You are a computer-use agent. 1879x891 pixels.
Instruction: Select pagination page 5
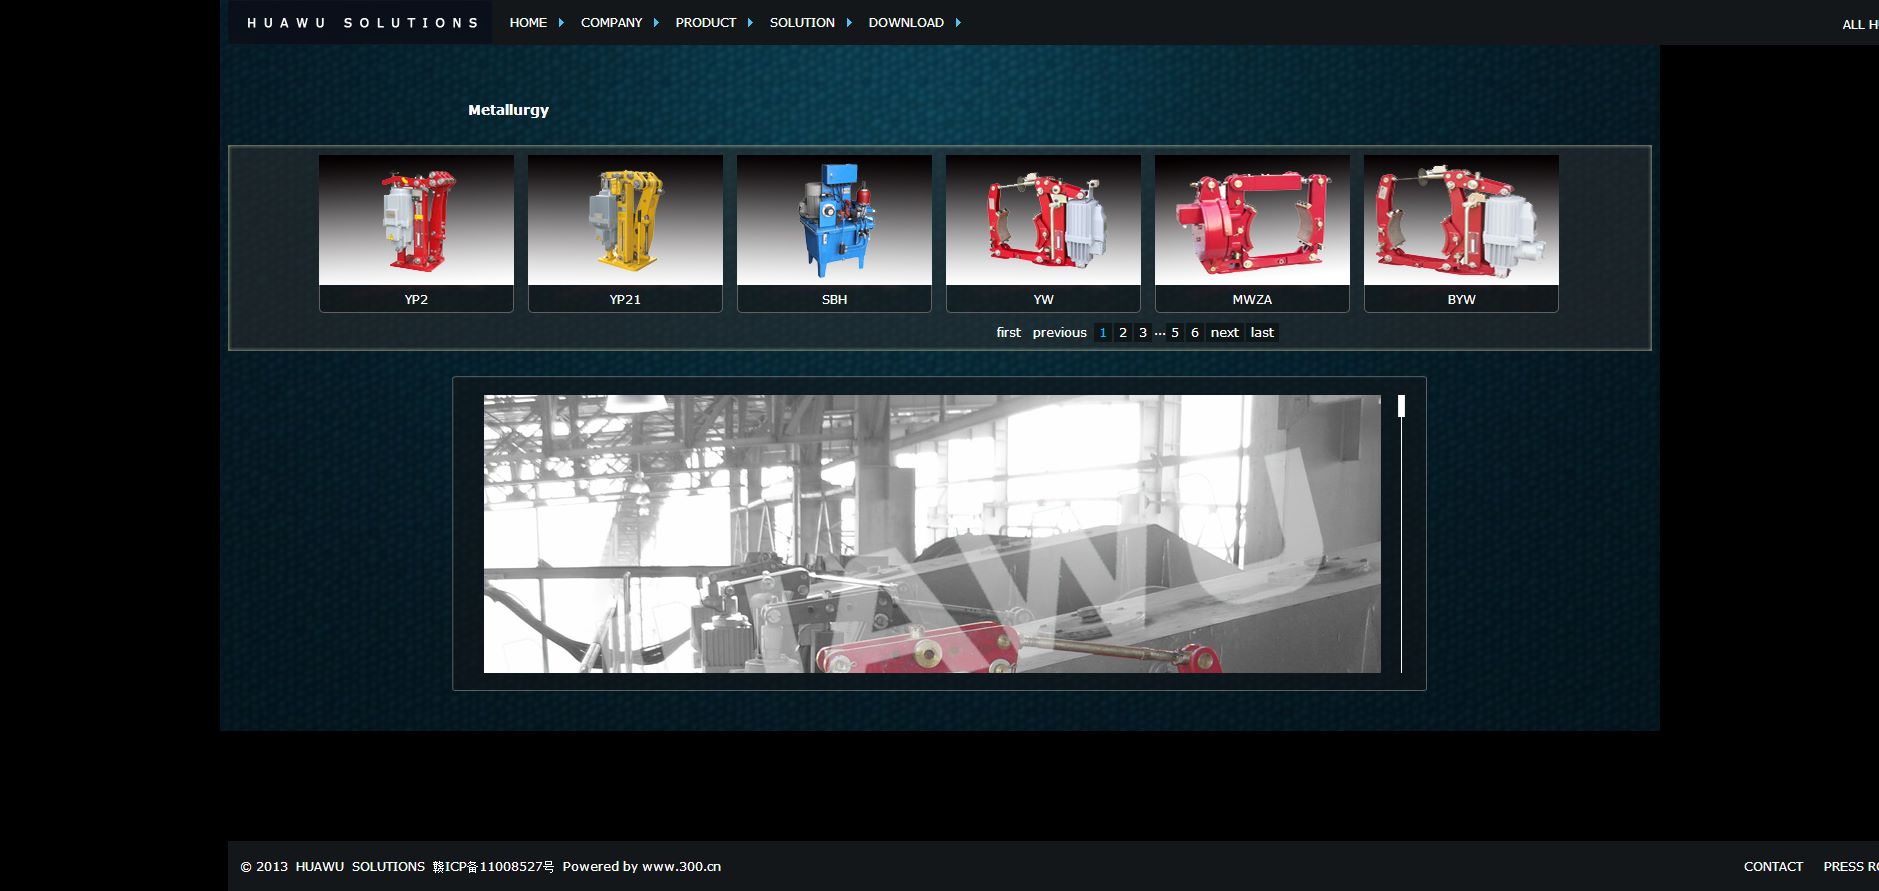tap(1175, 333)
